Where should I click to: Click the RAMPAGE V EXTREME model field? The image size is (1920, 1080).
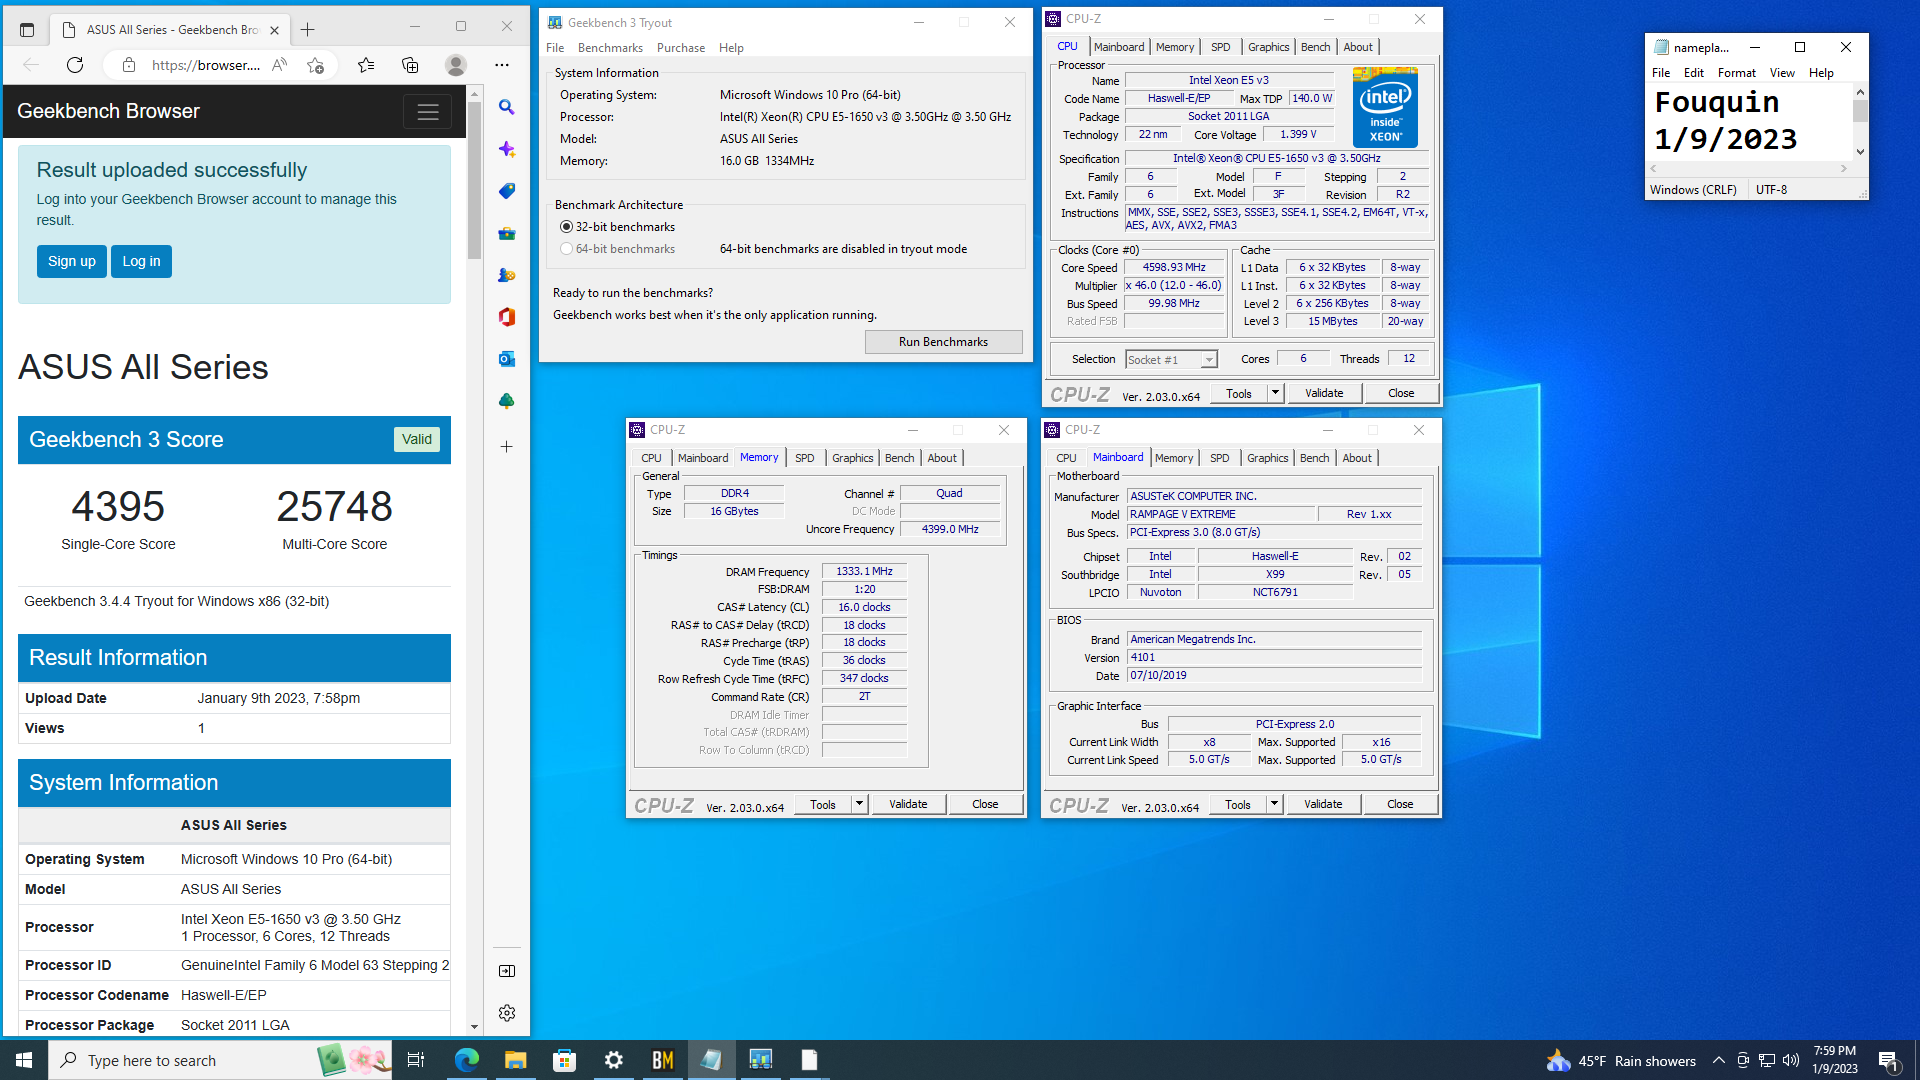pyautogui.click(x=1220, y=514)
